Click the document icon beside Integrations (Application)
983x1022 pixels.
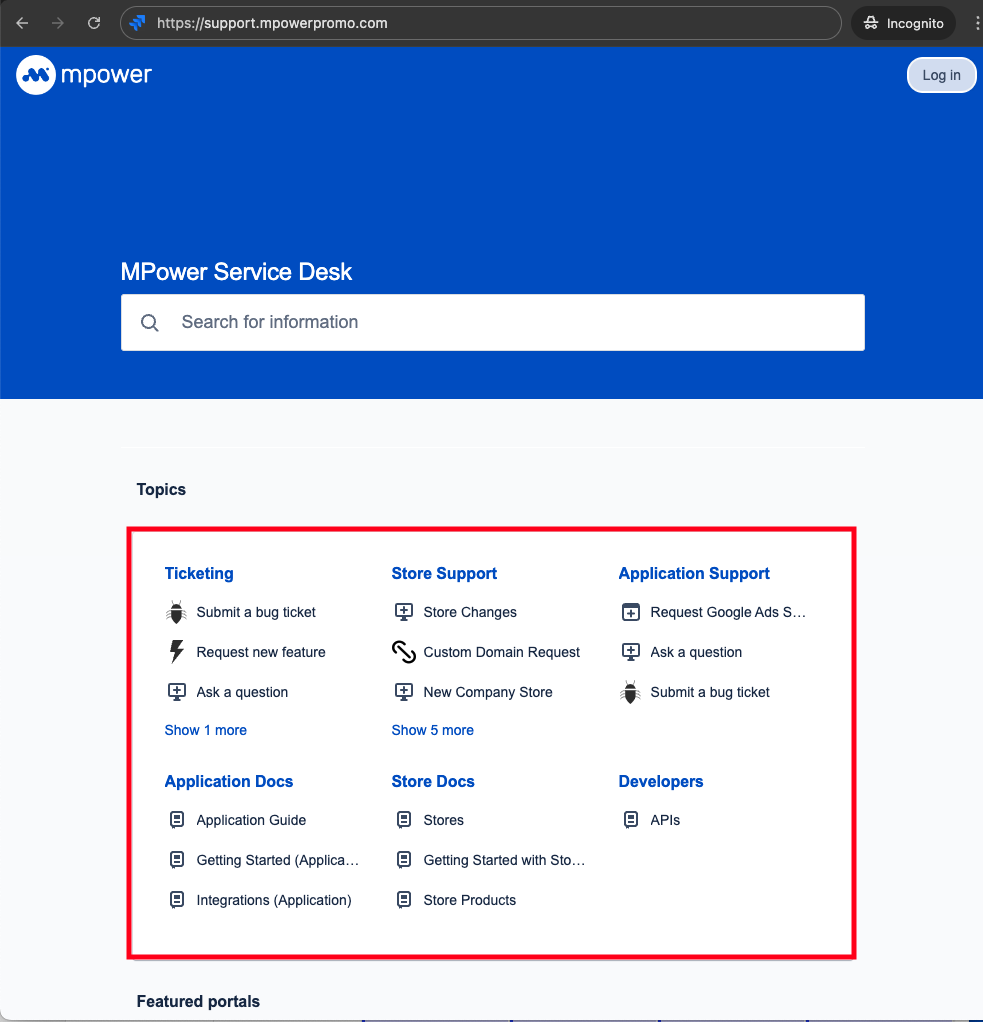coord(177,900)
